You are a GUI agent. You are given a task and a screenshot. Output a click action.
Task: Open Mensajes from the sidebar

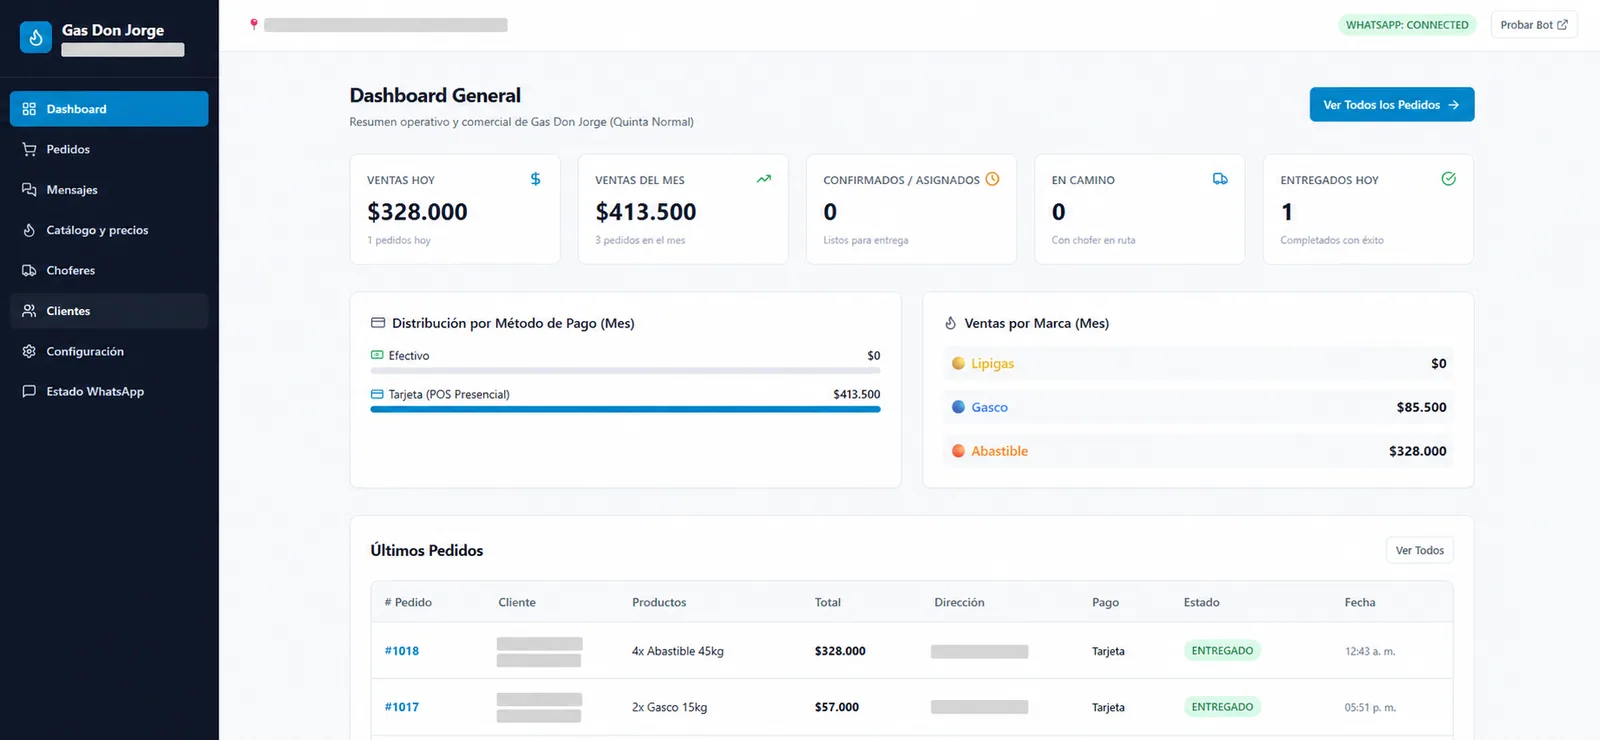click(109, 190)
